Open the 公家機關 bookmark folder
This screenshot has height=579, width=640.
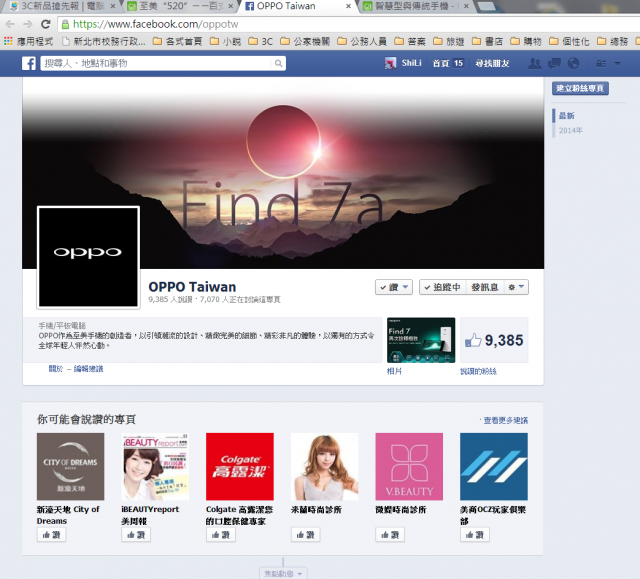(305, 41)
